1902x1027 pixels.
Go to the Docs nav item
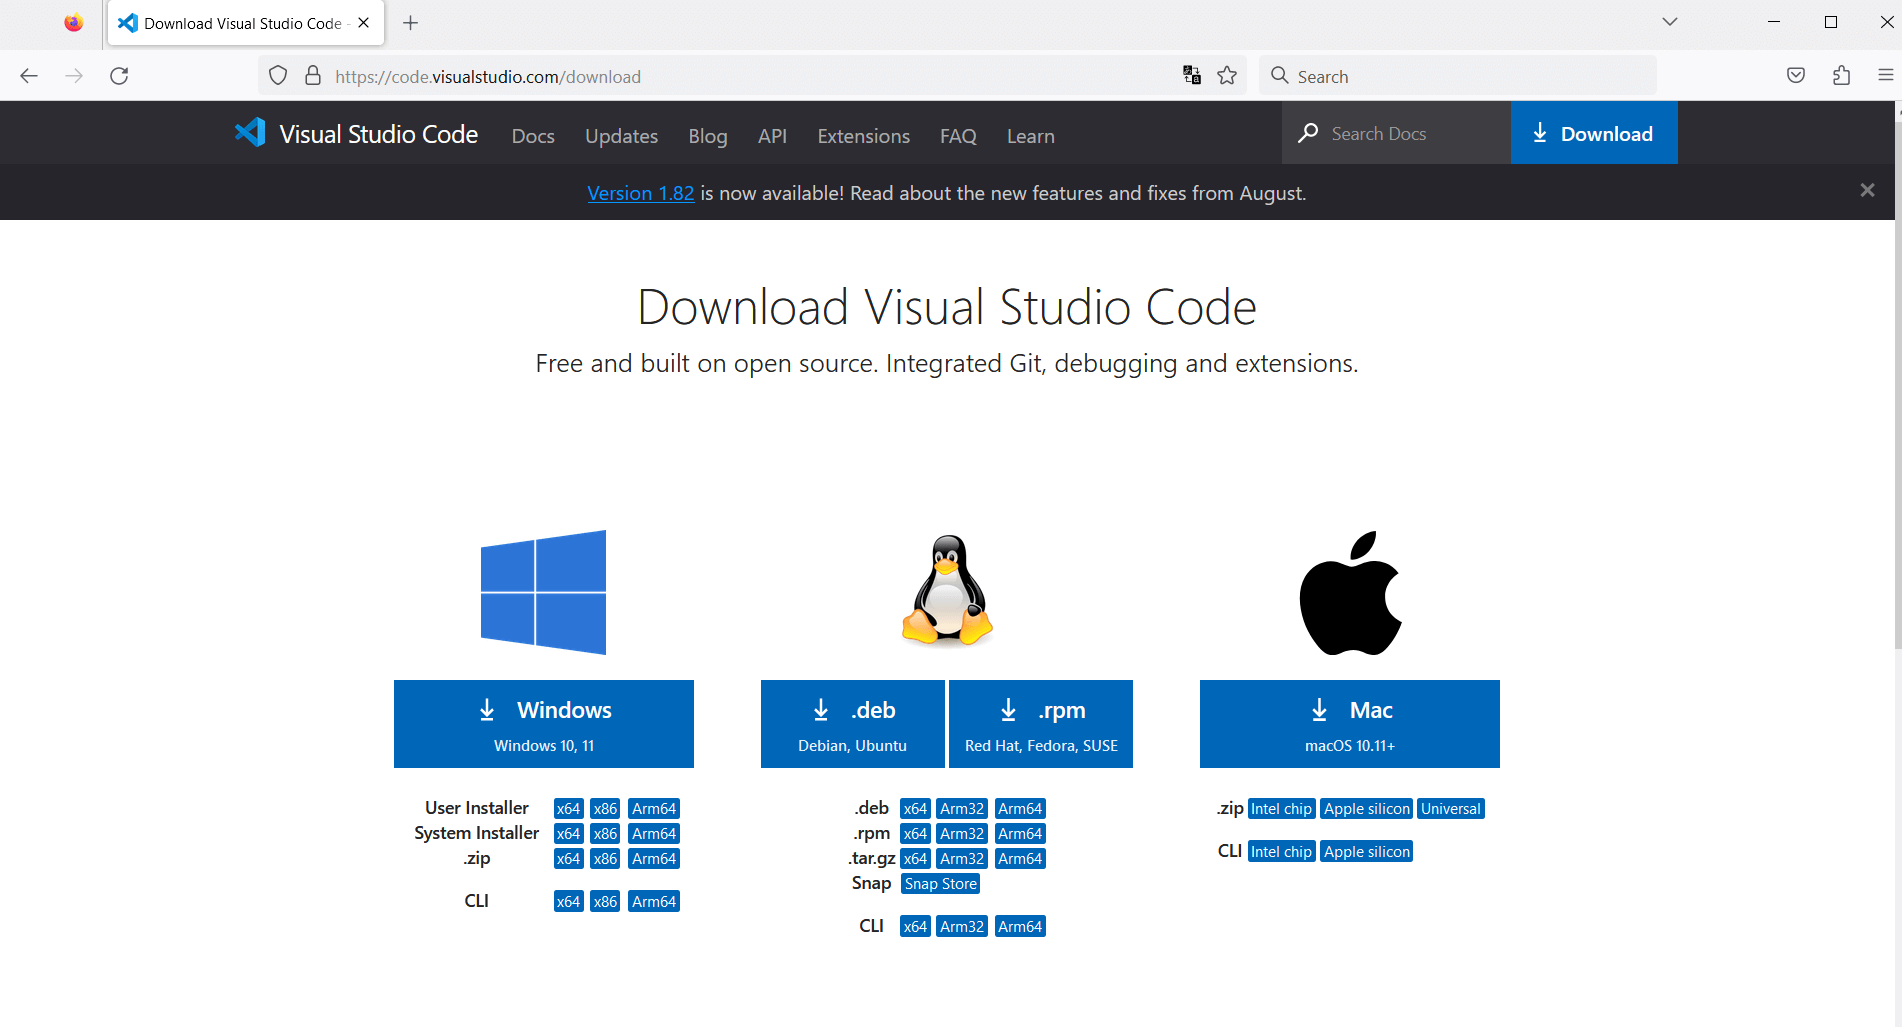pyautogui.click(x=533, y=136)
